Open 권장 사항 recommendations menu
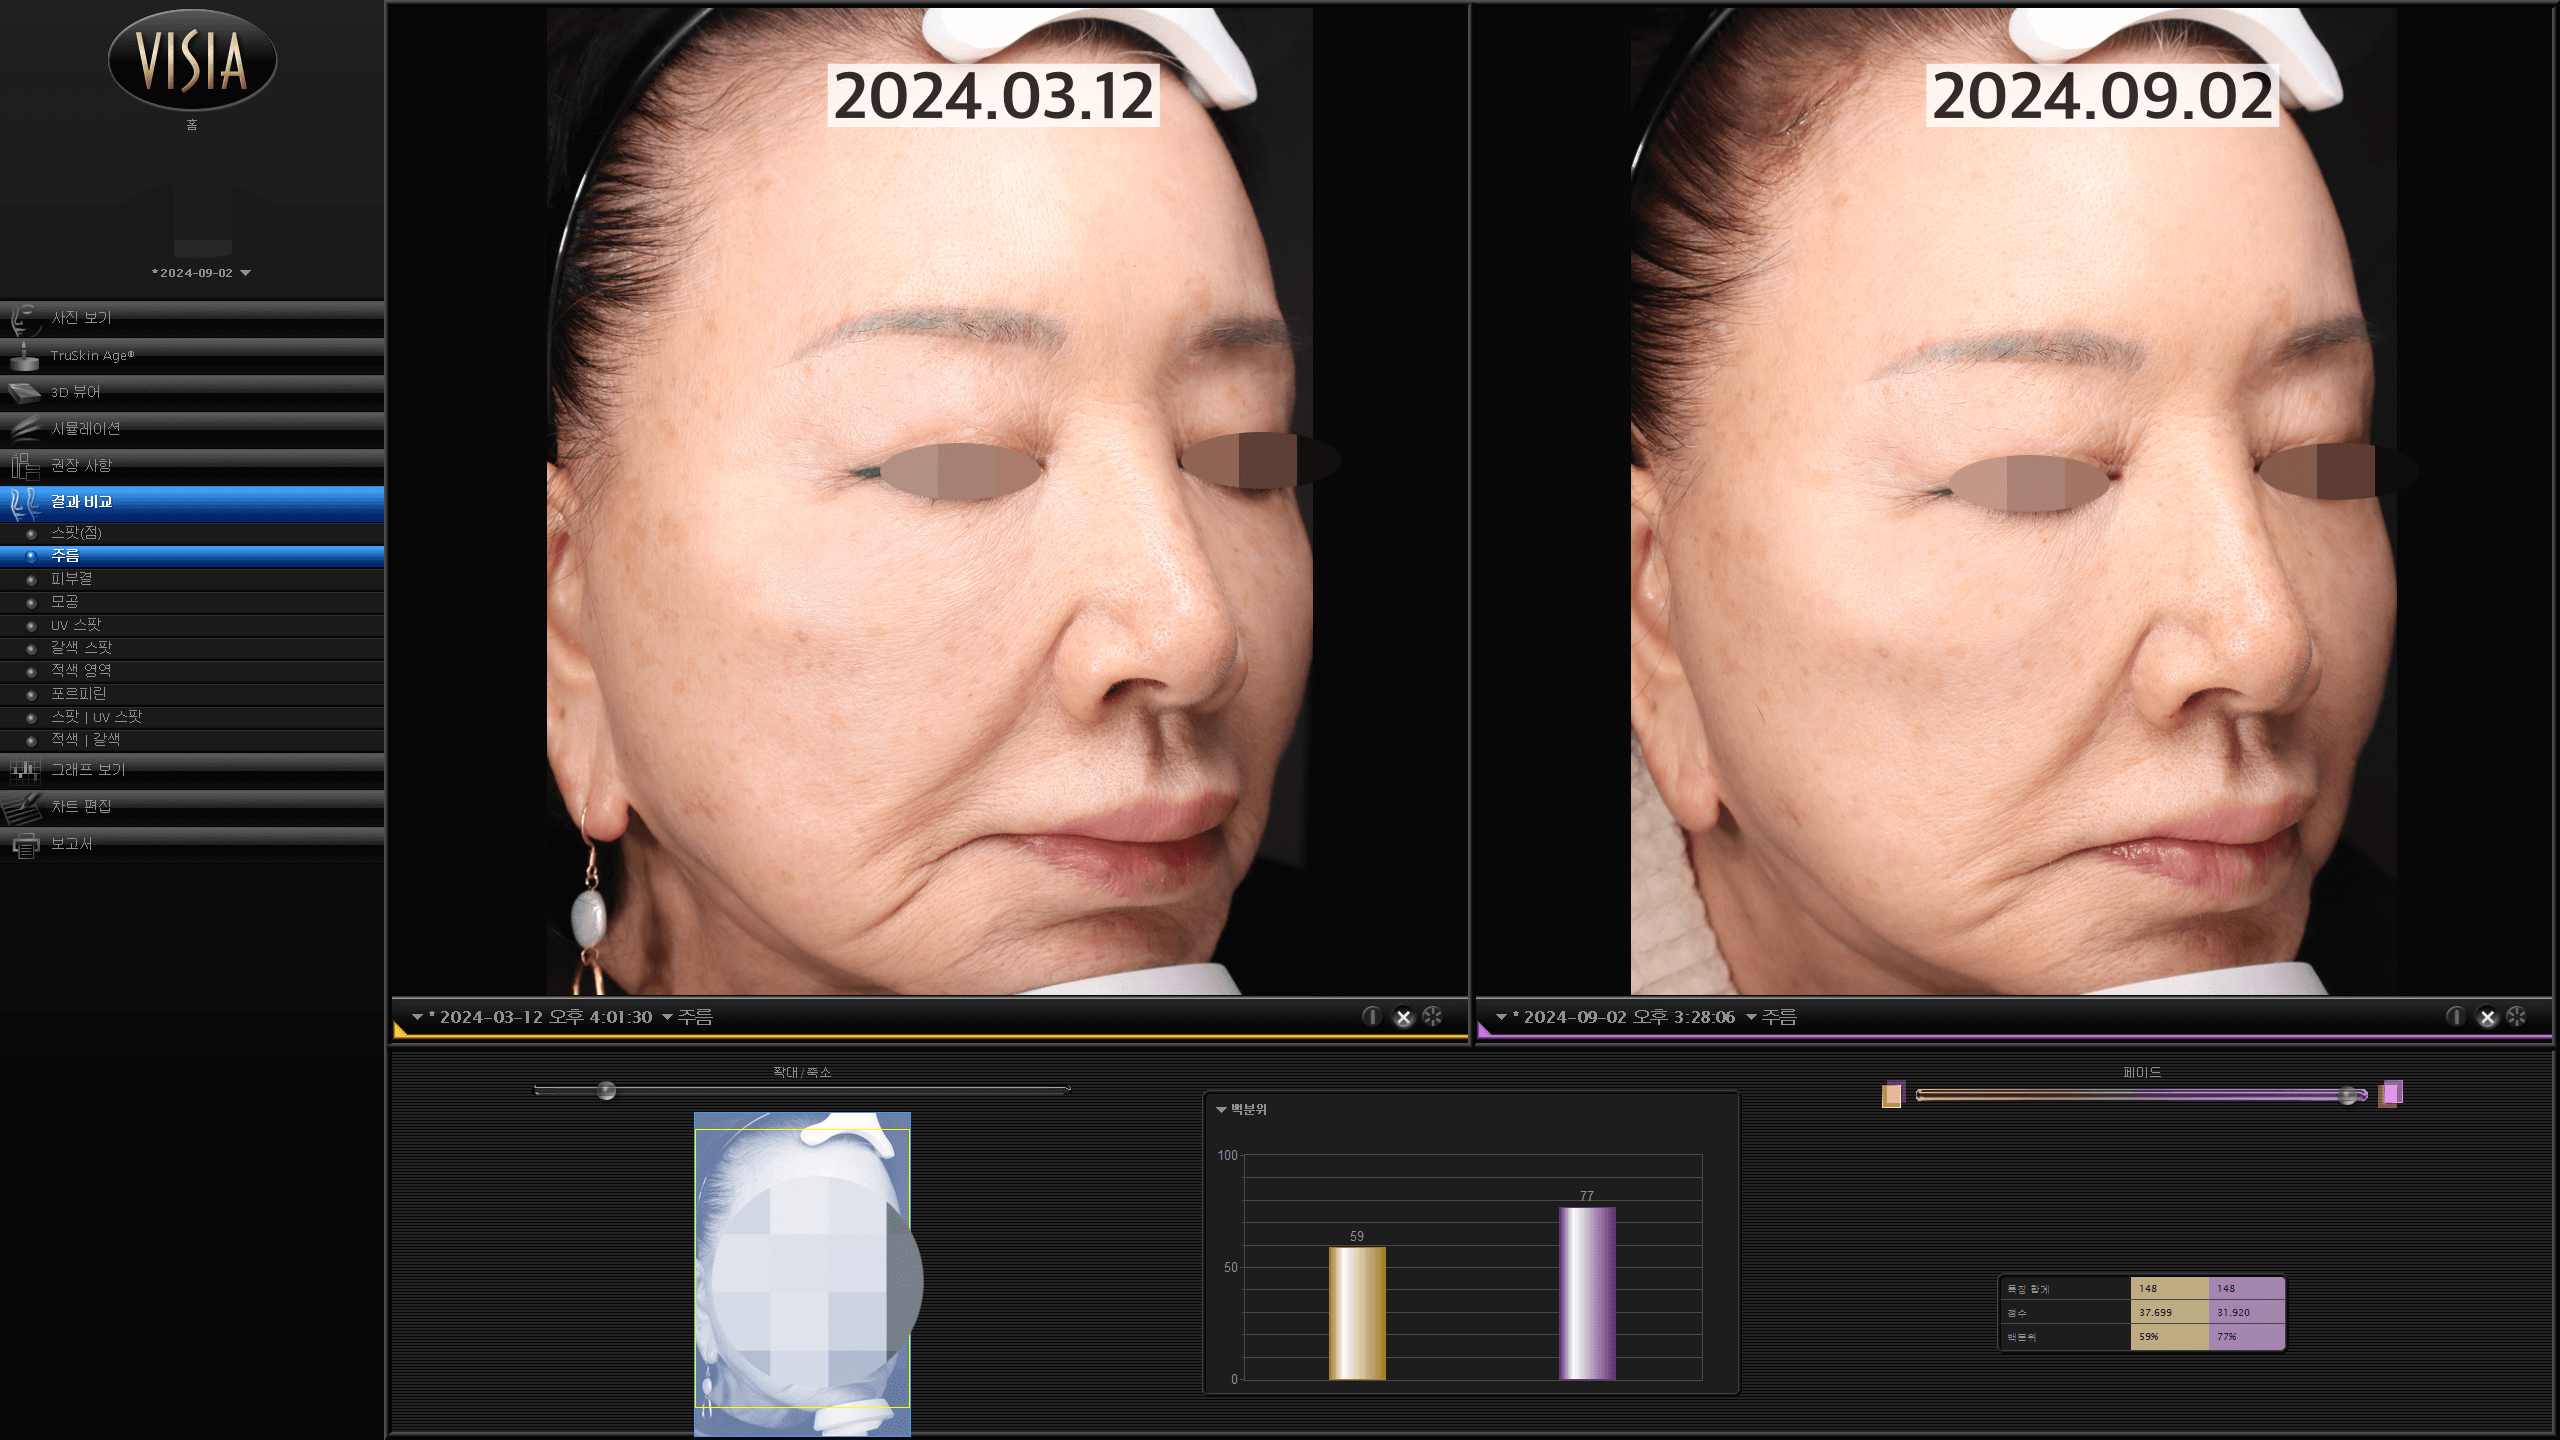This screenshot has height=1440, width=2560. pyautogui.click(x=192, y=466)
